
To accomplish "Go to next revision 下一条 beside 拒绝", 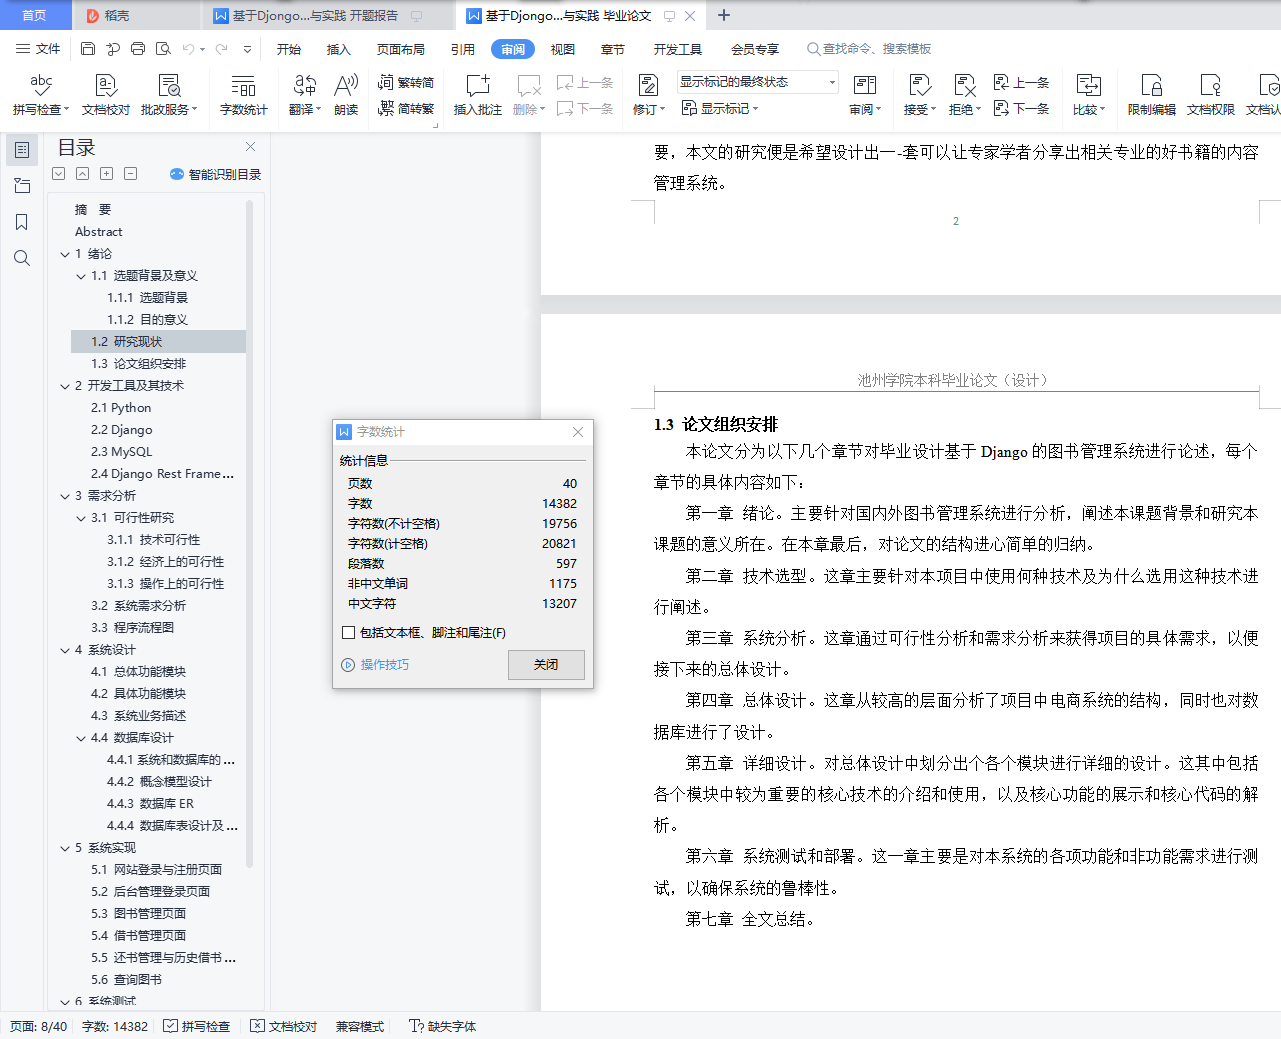I will (1021, 108).
